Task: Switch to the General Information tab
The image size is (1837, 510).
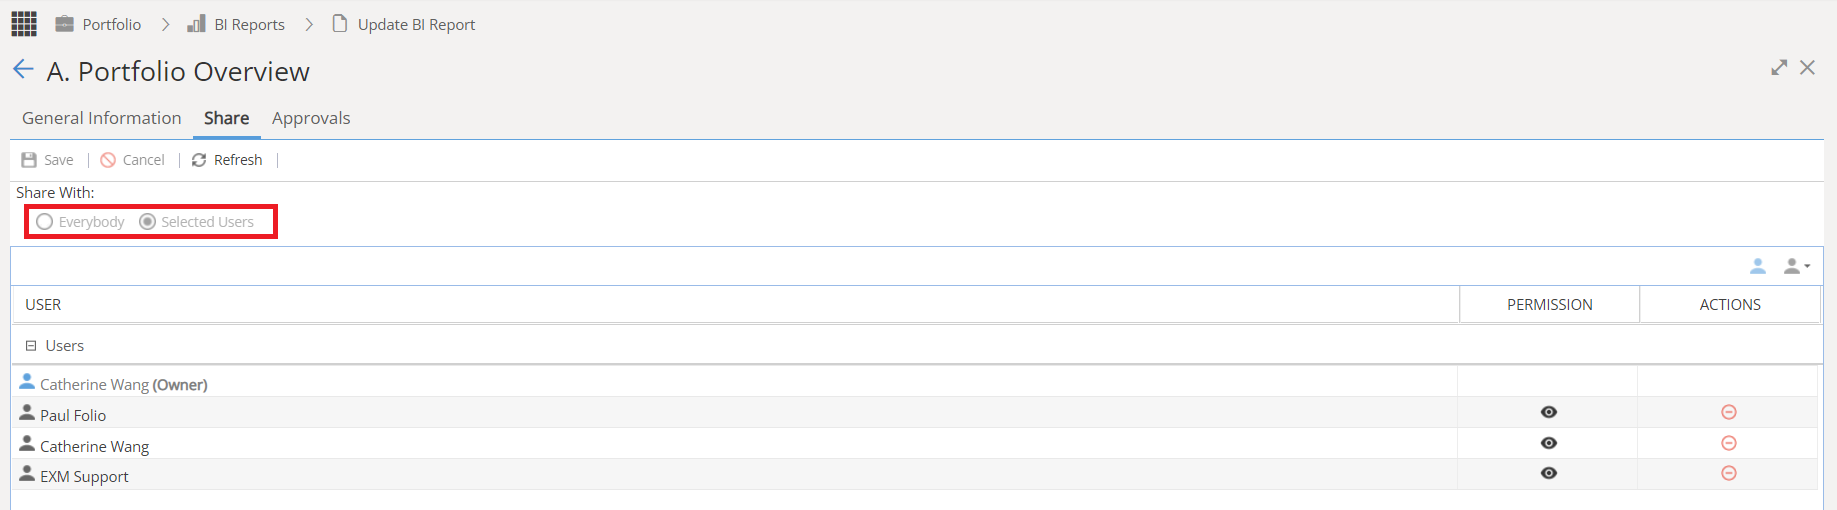Action: pos(102,118)
